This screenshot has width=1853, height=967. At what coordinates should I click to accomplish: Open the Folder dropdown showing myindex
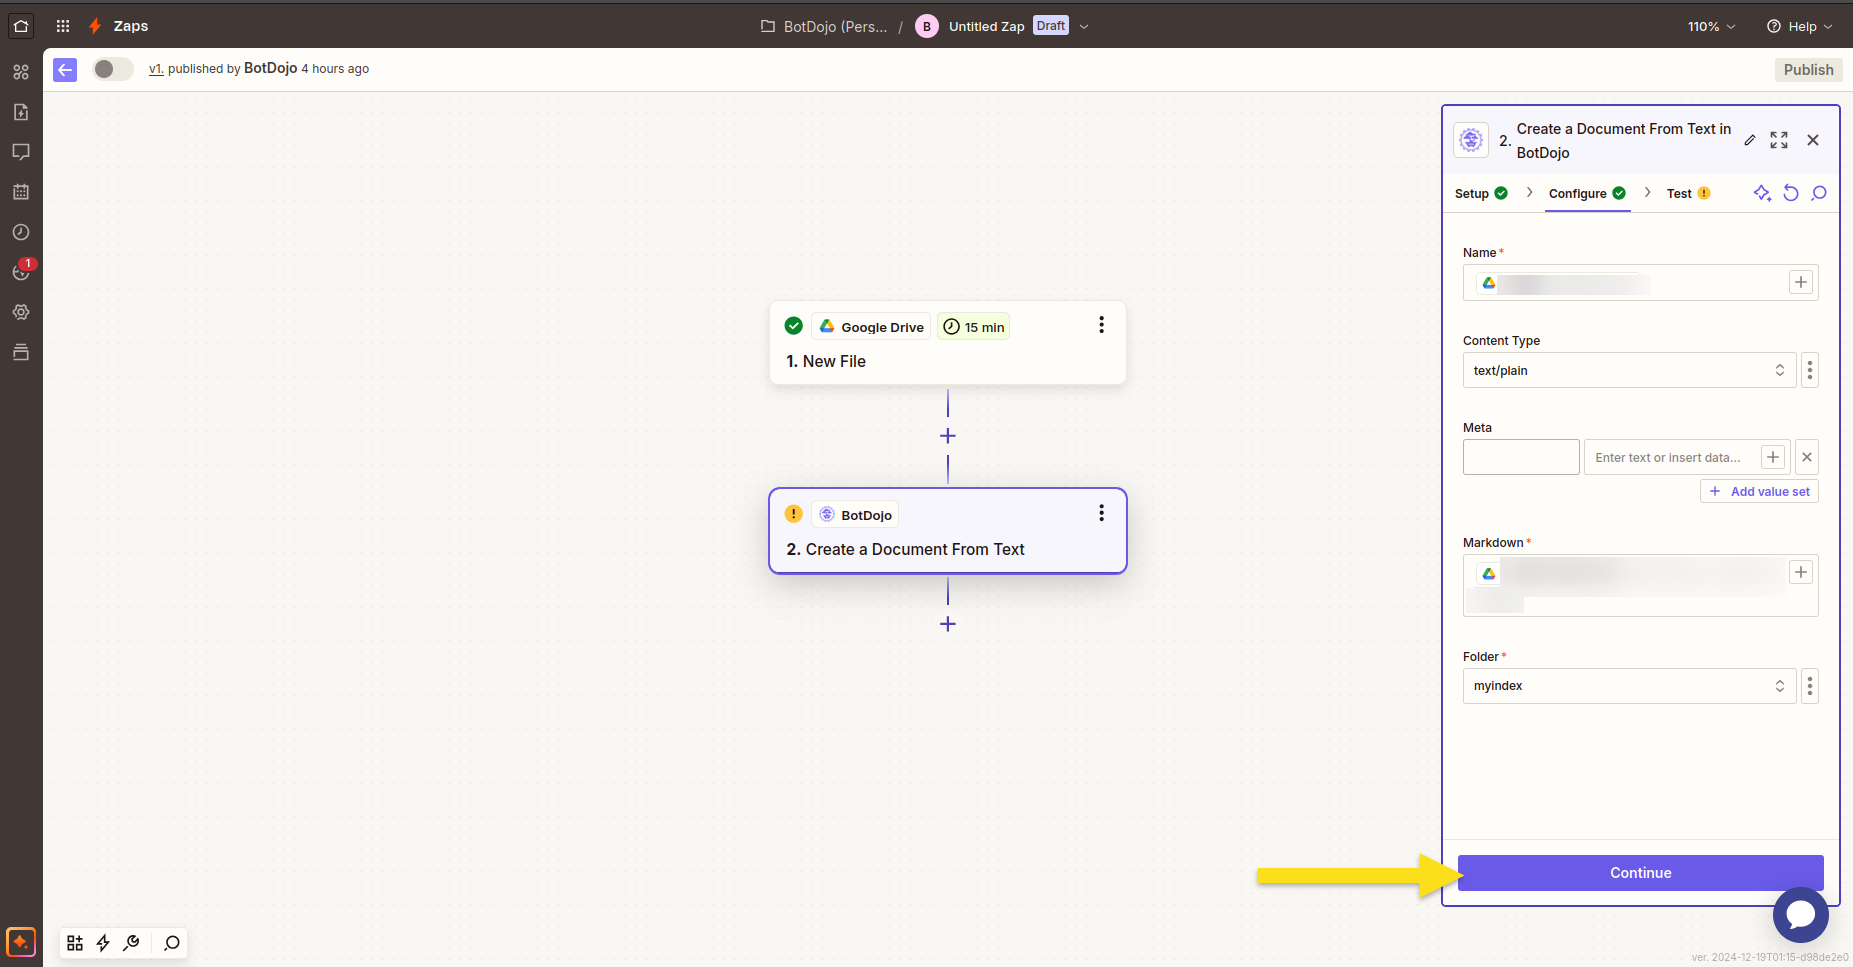[1629, 686]
